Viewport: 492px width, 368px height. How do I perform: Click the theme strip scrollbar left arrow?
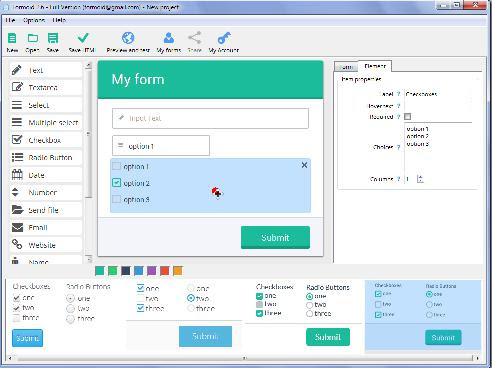10,358
